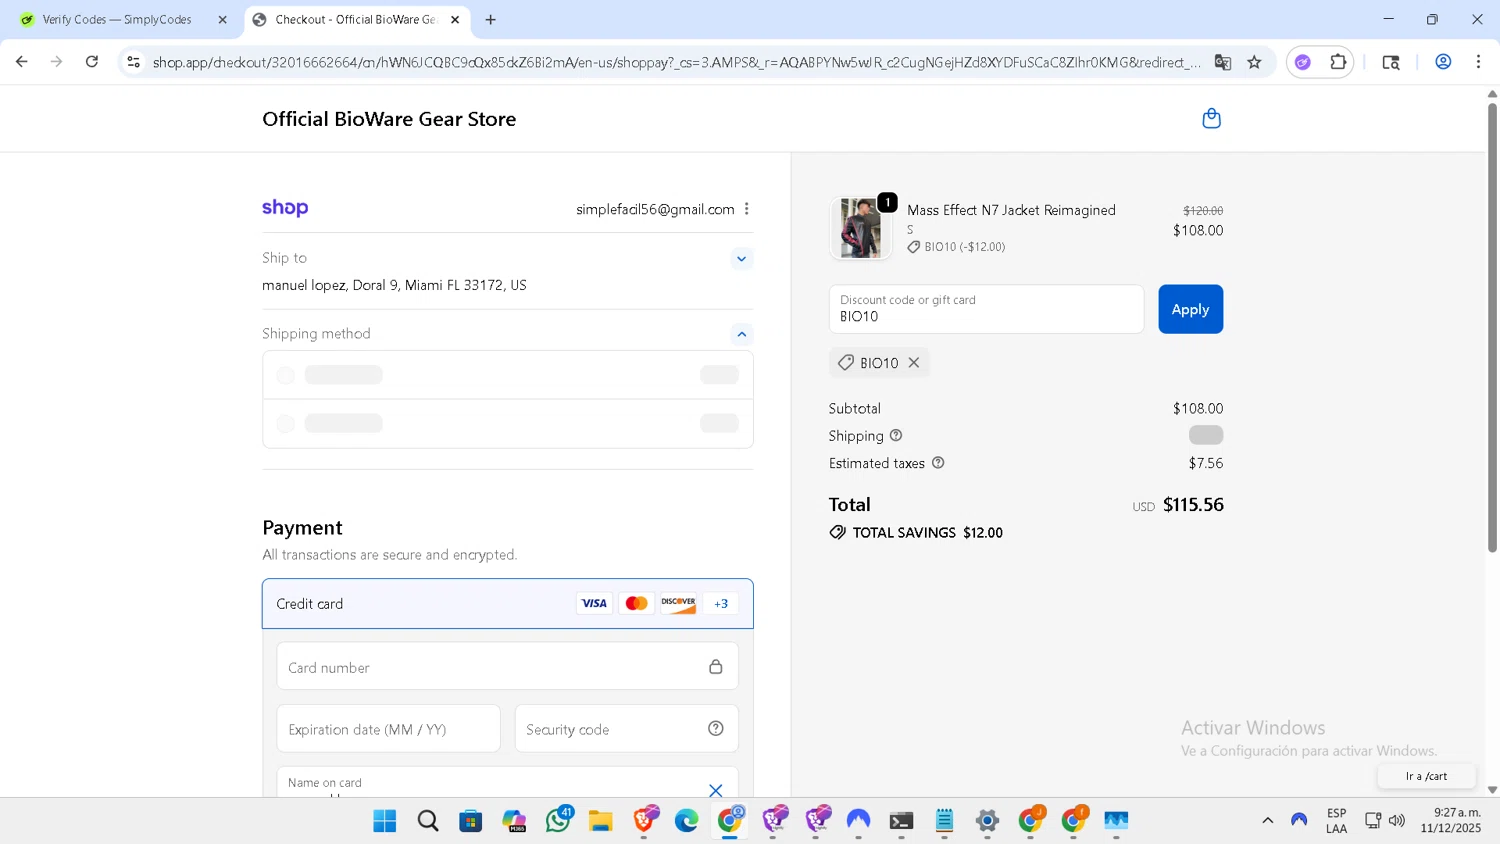Open the side panel search icon

point(1391,62)
